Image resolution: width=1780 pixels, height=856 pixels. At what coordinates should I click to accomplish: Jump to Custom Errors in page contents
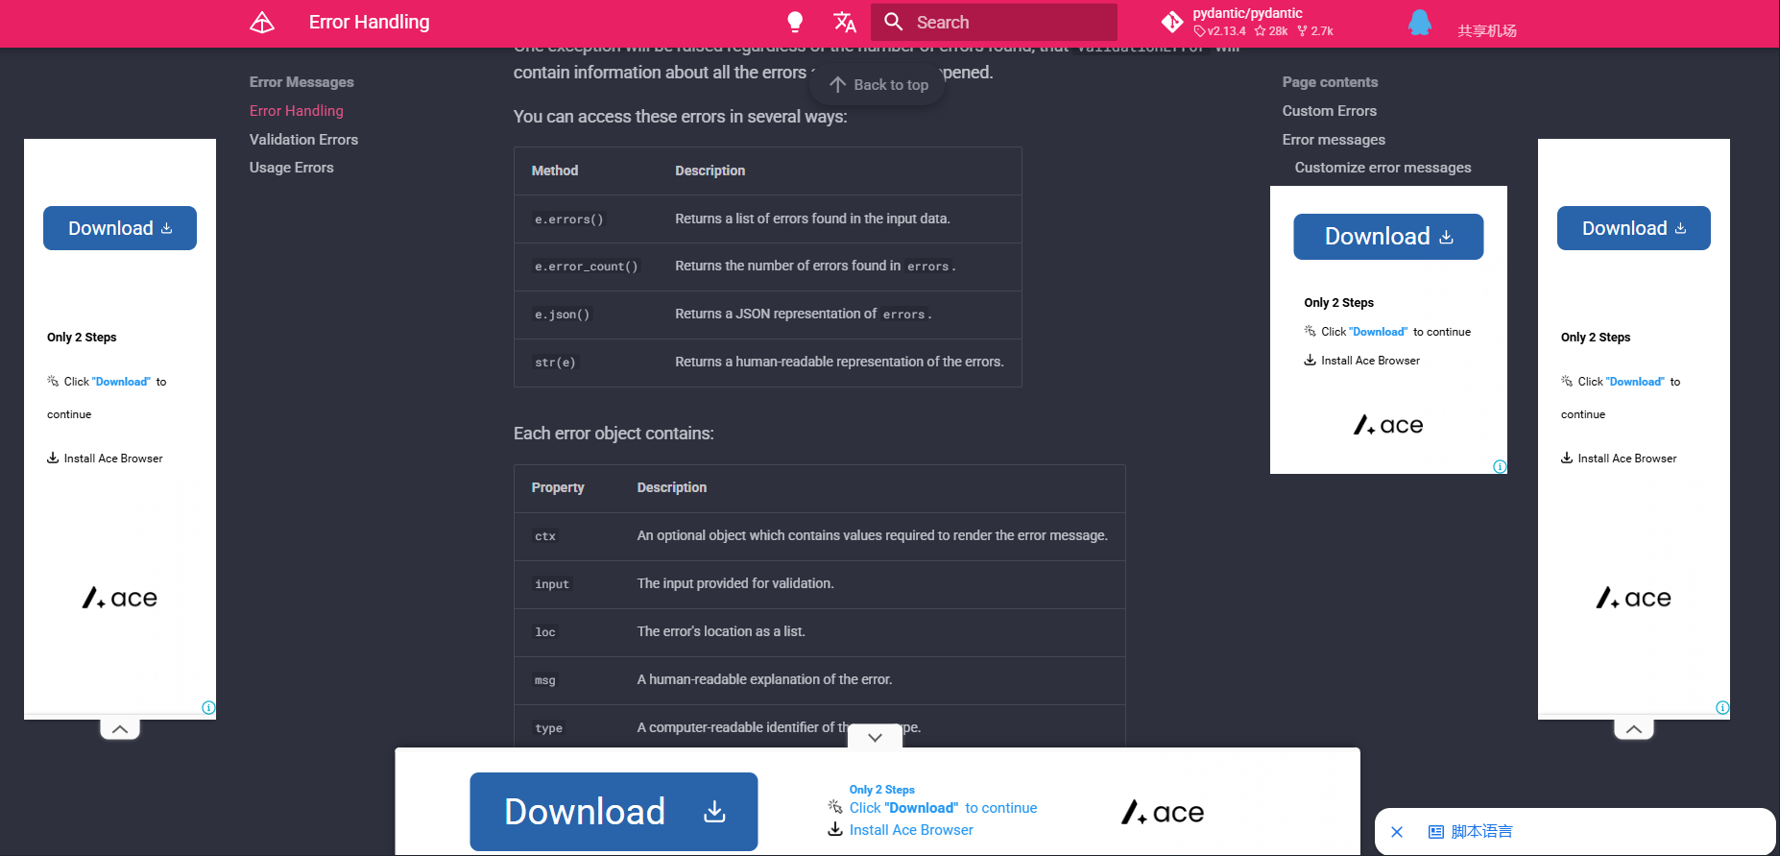tap(1329, 111)
